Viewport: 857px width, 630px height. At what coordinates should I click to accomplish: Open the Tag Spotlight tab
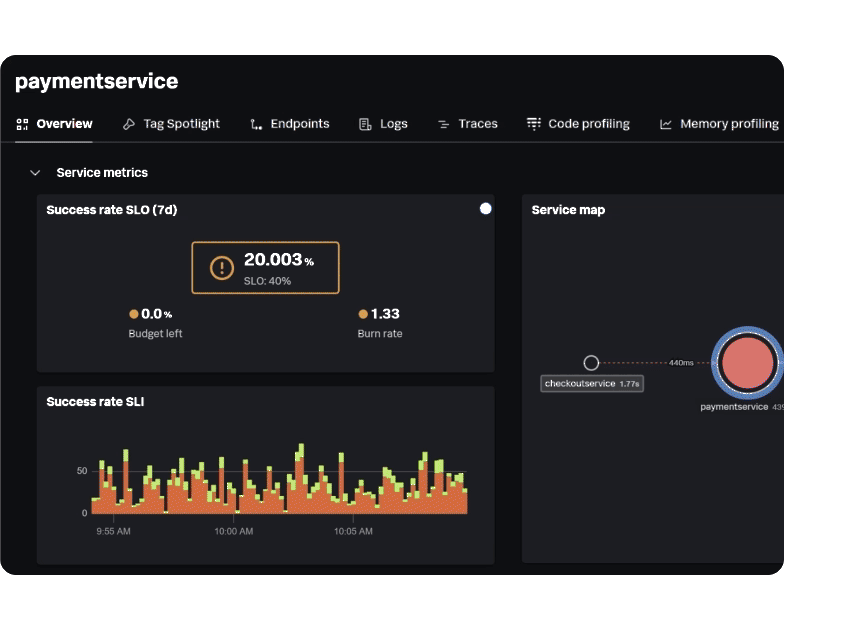[181, 124]
